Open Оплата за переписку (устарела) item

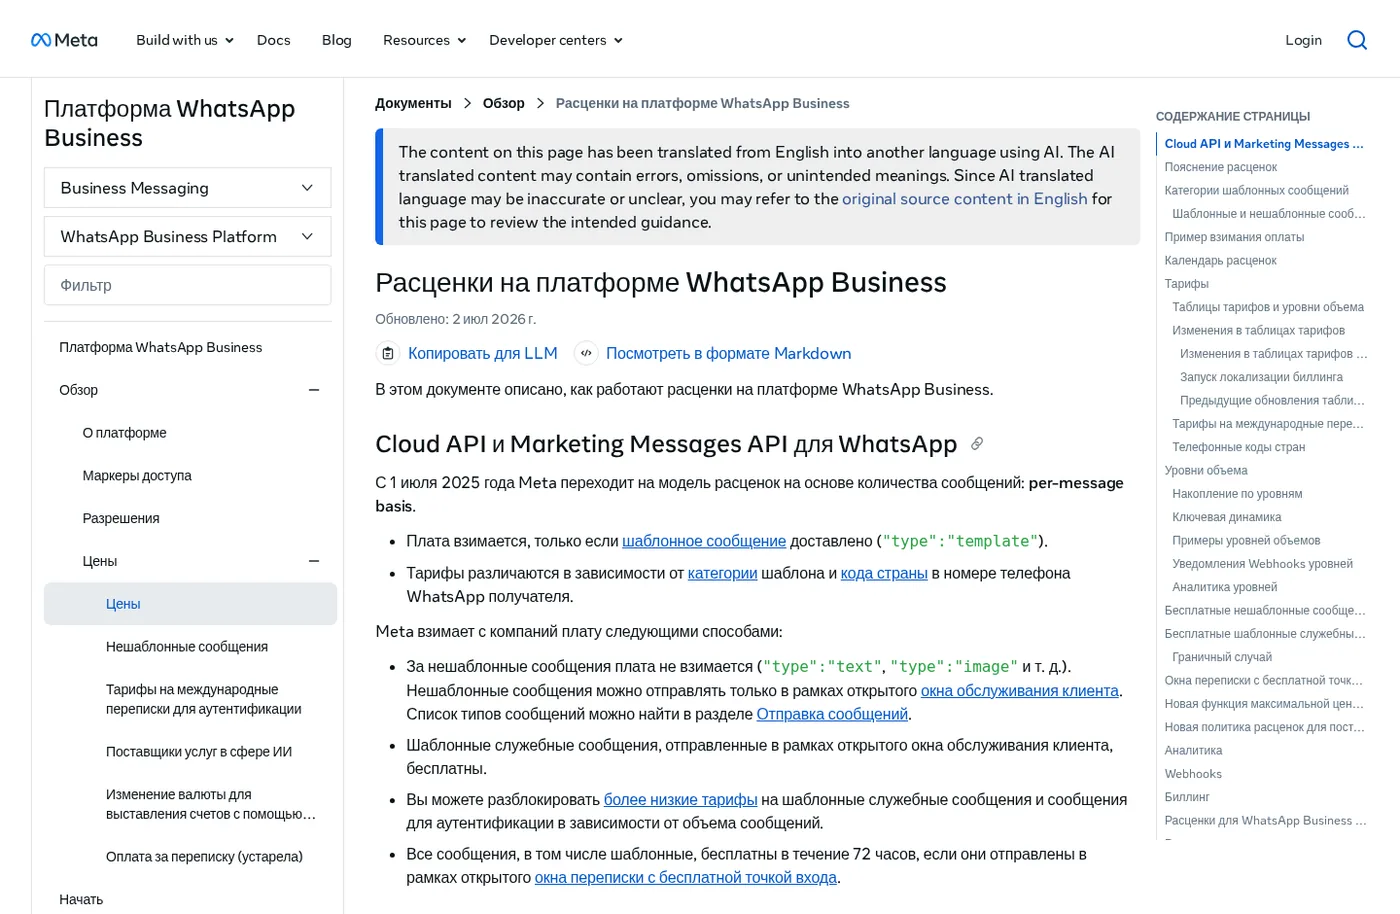pos(204,857)
